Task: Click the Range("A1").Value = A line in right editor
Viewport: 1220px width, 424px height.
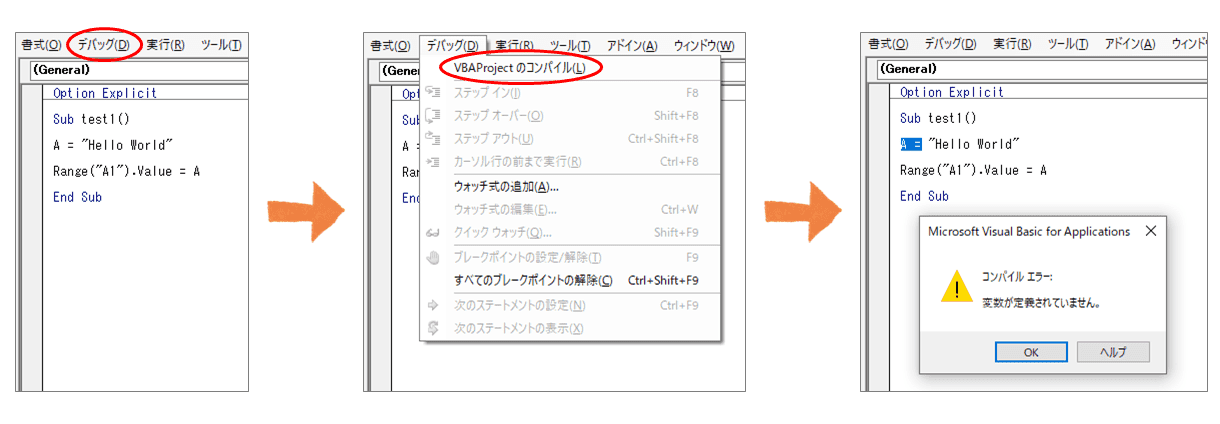Action: (974, 170)
